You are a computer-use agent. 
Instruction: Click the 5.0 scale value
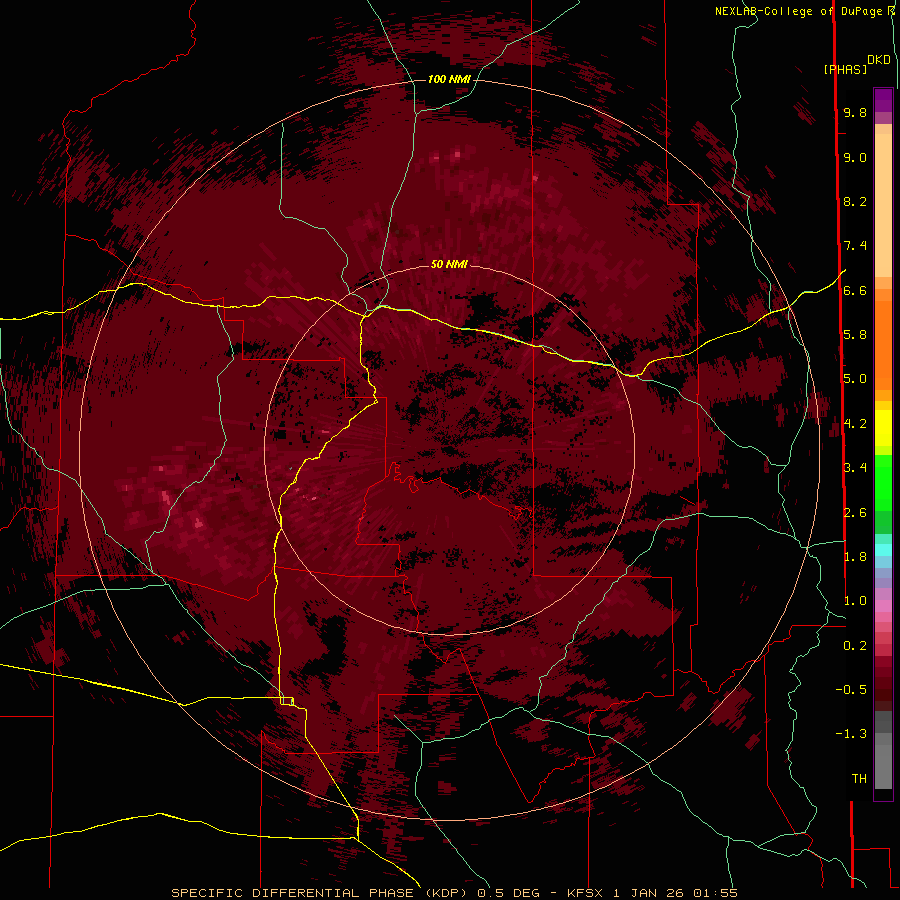(x=855, y=379)
